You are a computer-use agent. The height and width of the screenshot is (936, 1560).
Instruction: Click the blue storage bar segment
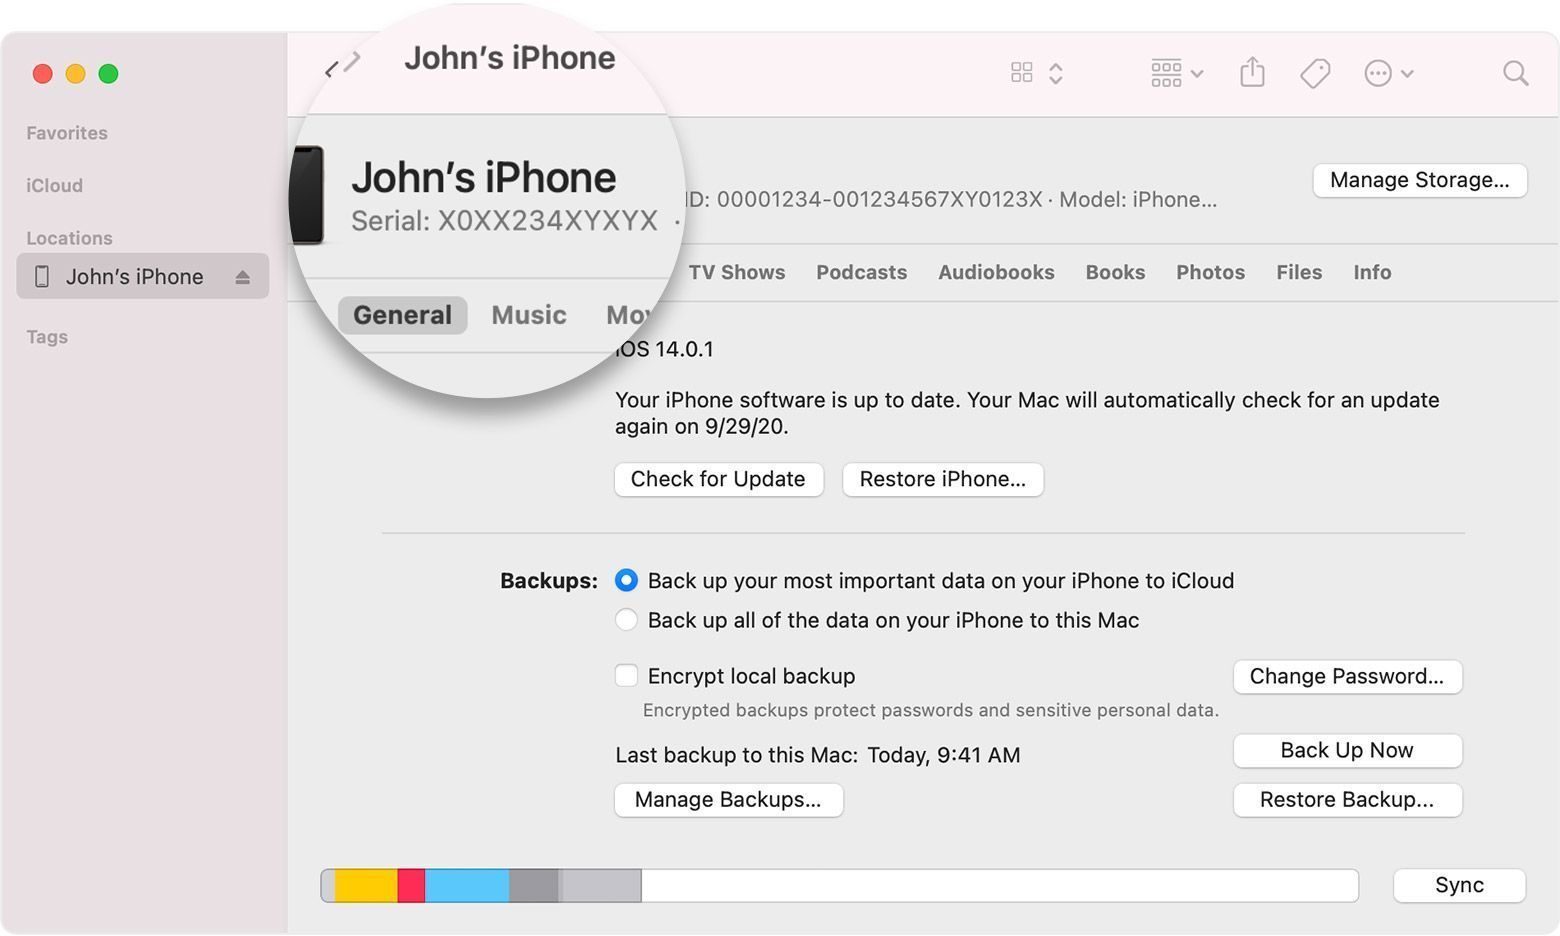pyautogui.click(x=467, y=886)
